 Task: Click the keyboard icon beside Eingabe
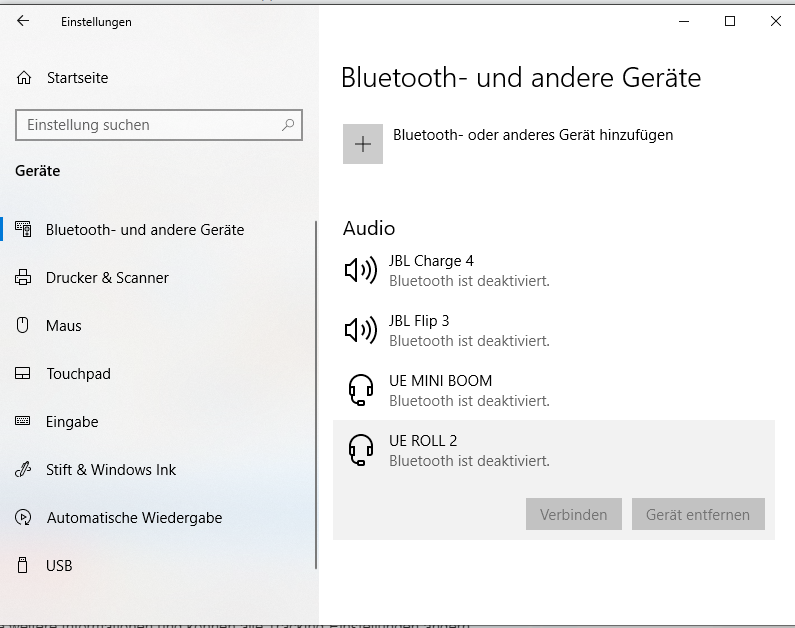pos(23,421)
